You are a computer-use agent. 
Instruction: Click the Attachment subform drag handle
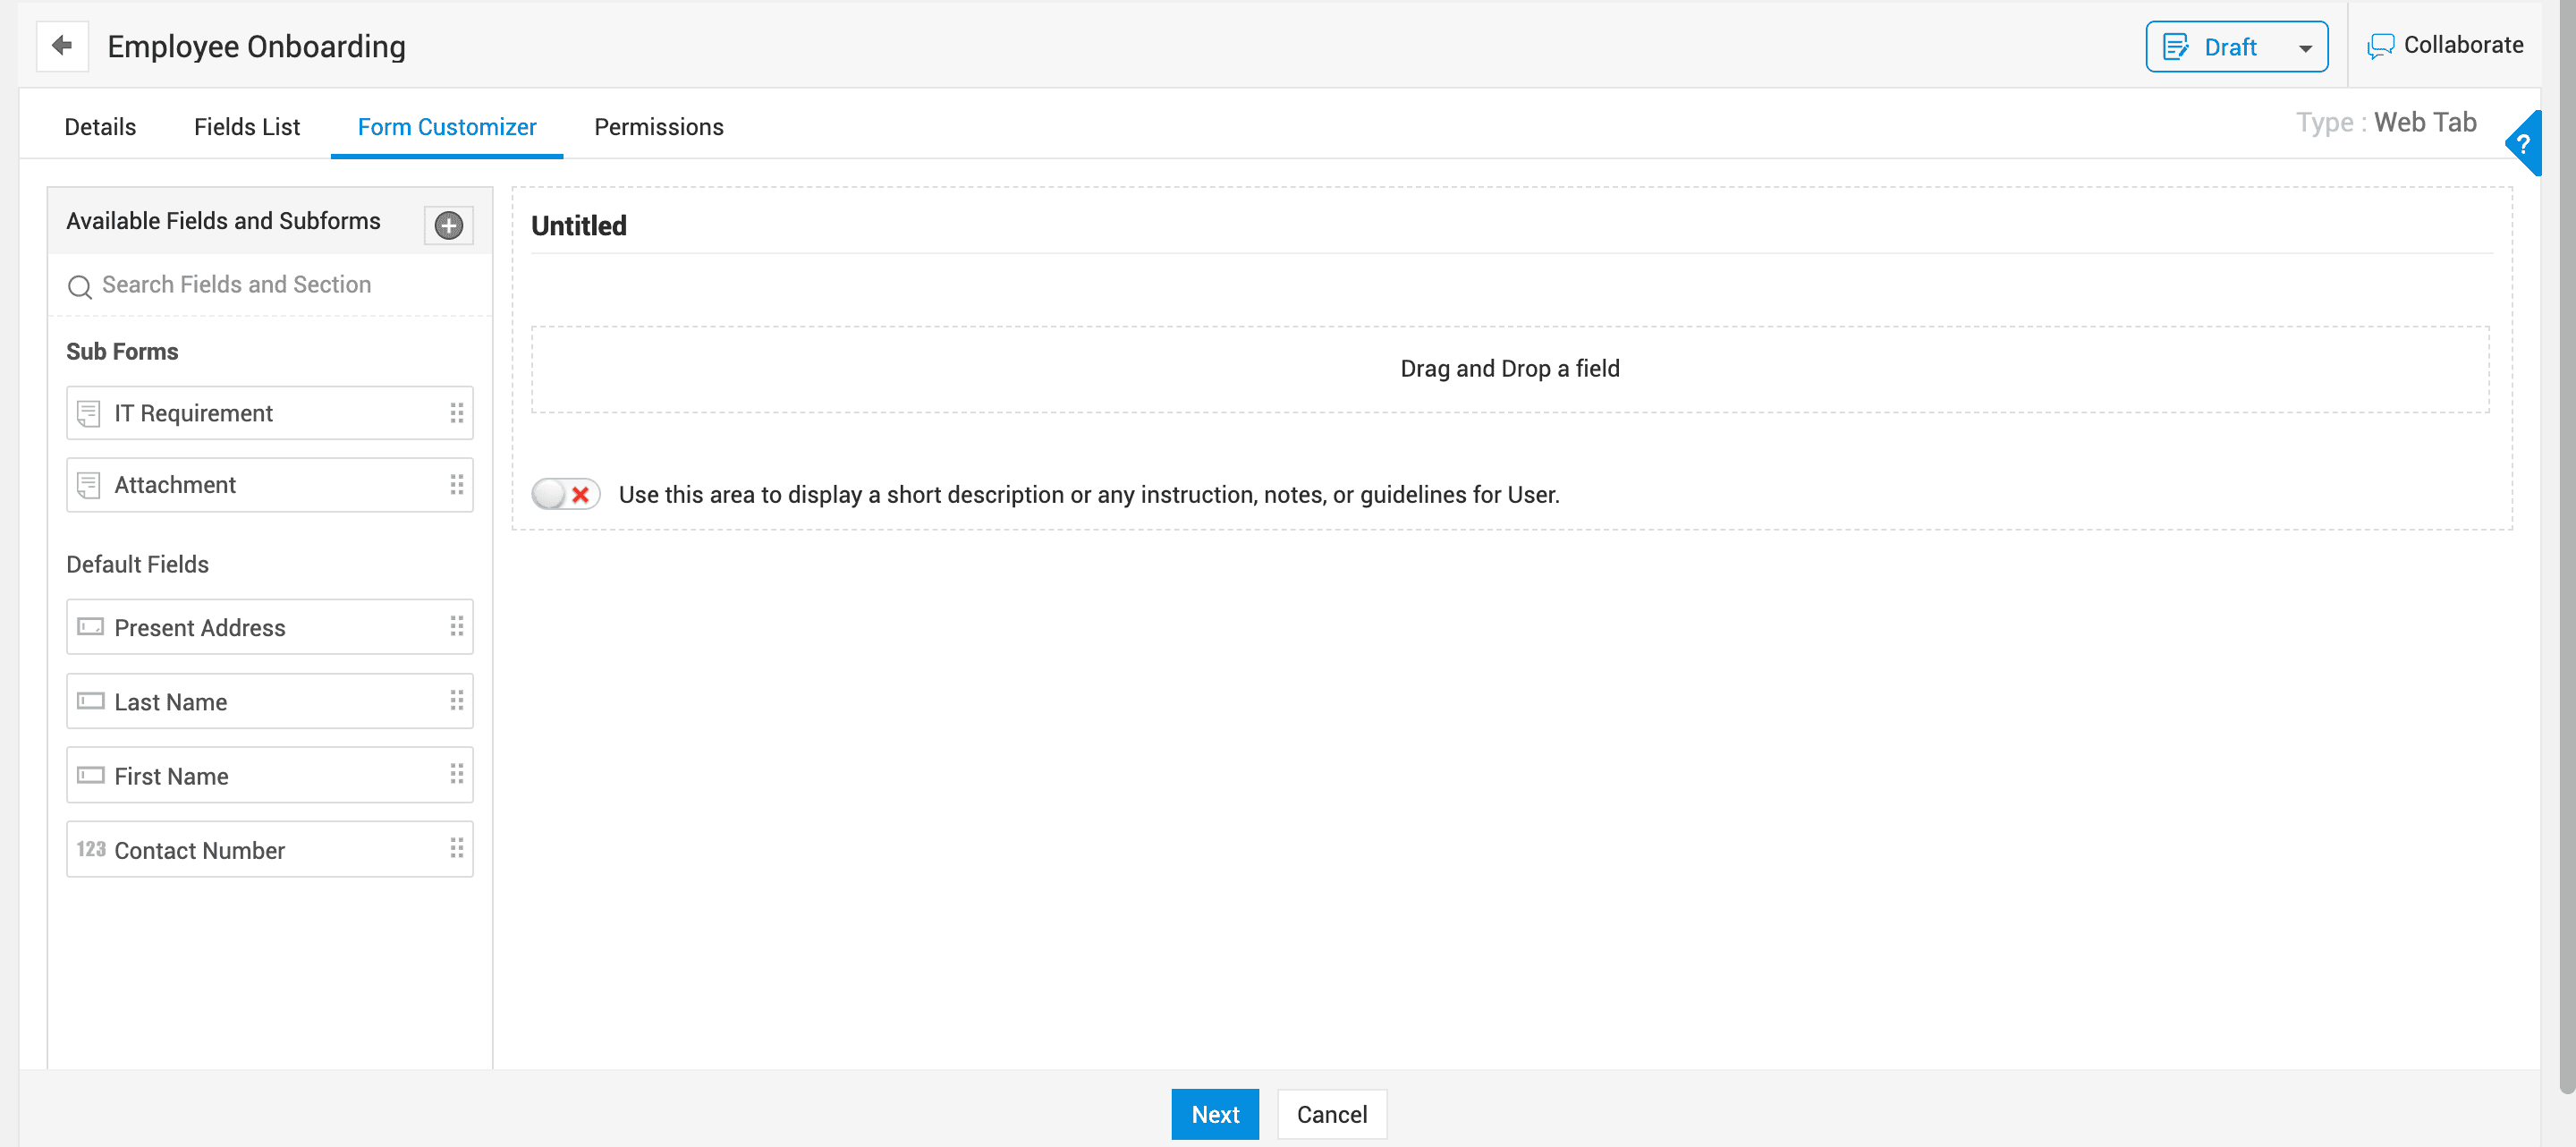(x=456, y=485)
